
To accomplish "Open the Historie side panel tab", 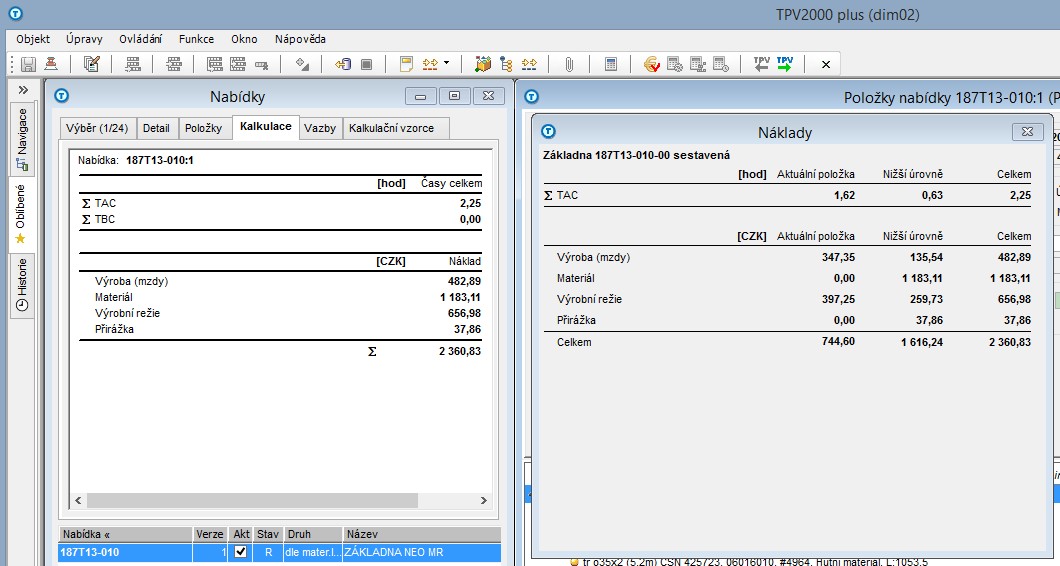I will (x=22, y=284).
